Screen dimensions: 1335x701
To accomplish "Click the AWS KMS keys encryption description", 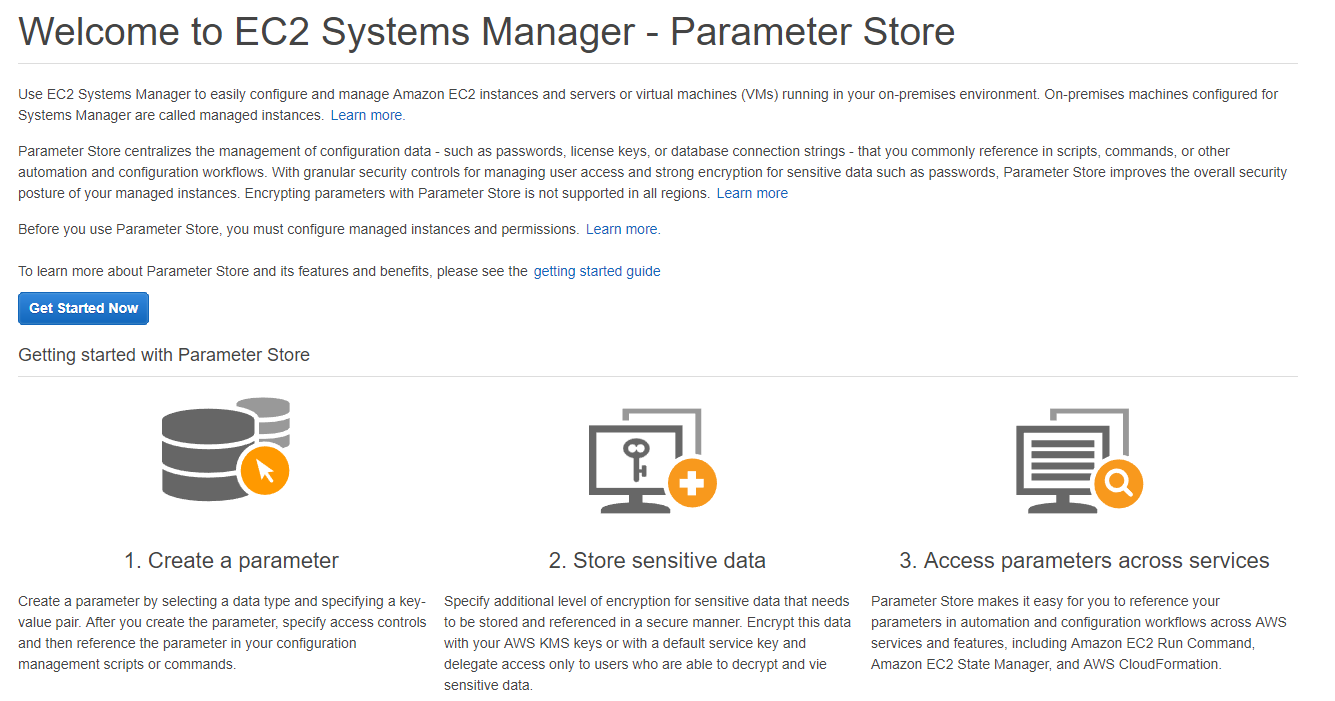I will (x=647, y=643).
